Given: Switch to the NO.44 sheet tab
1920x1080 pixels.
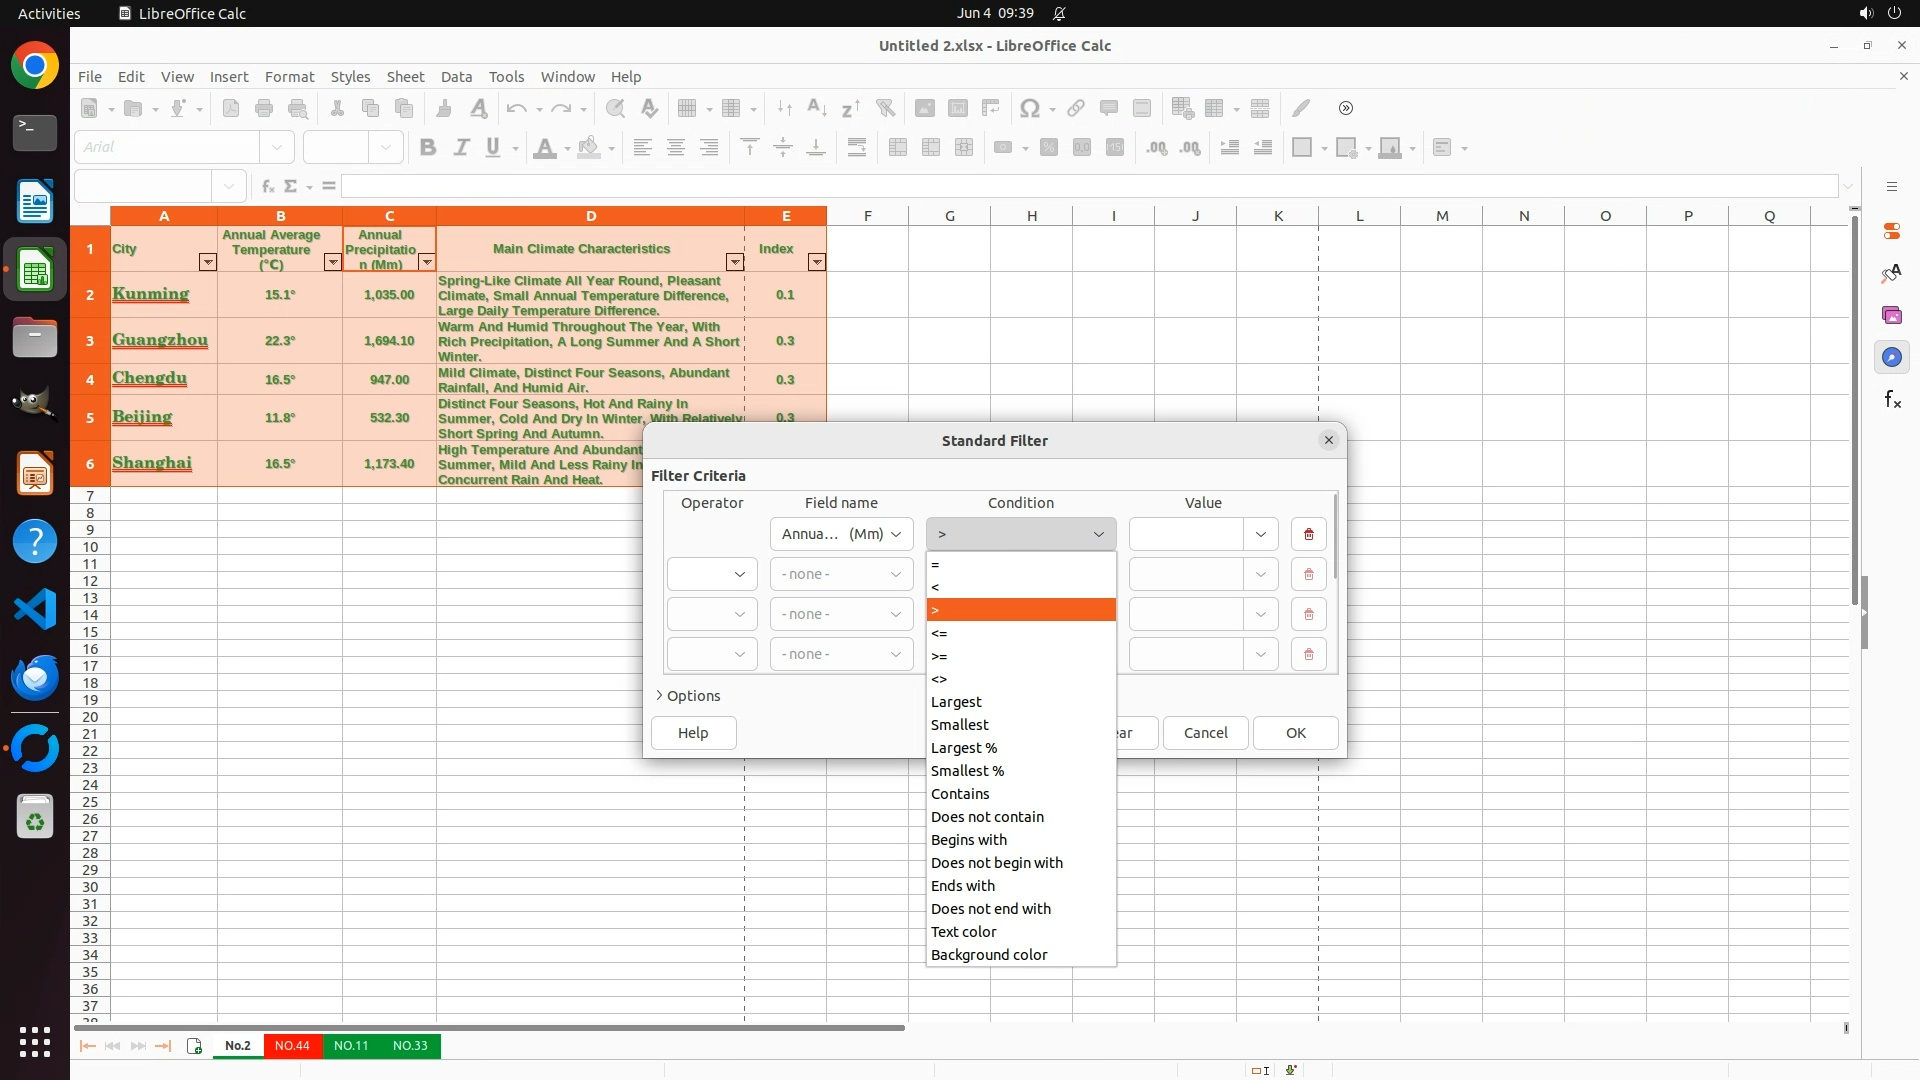Looking at the screenshot, I should click(x=292, y=1046).
